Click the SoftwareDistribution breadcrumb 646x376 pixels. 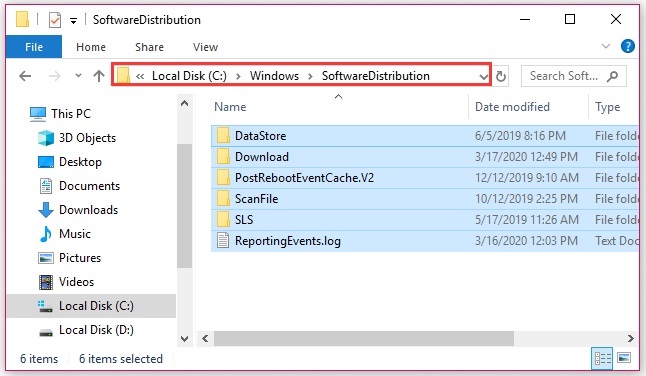[x=375, y=76]
